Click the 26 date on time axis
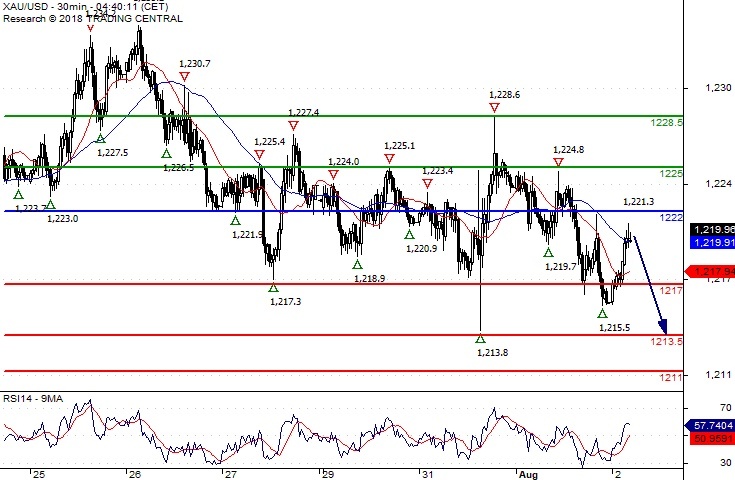Viewport: 735px width, 480px height. point(135,475)
